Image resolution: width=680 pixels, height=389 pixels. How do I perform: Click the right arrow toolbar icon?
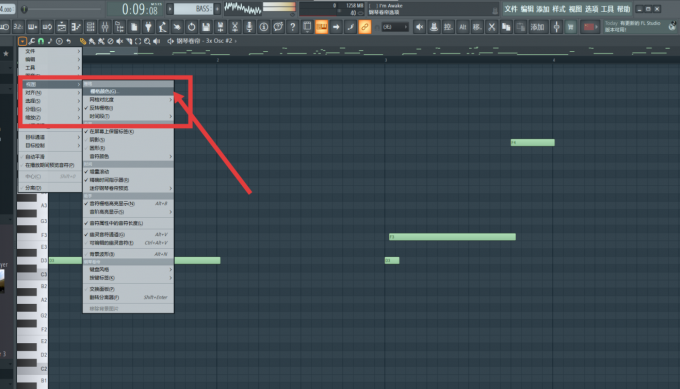(x=336, y=27)
